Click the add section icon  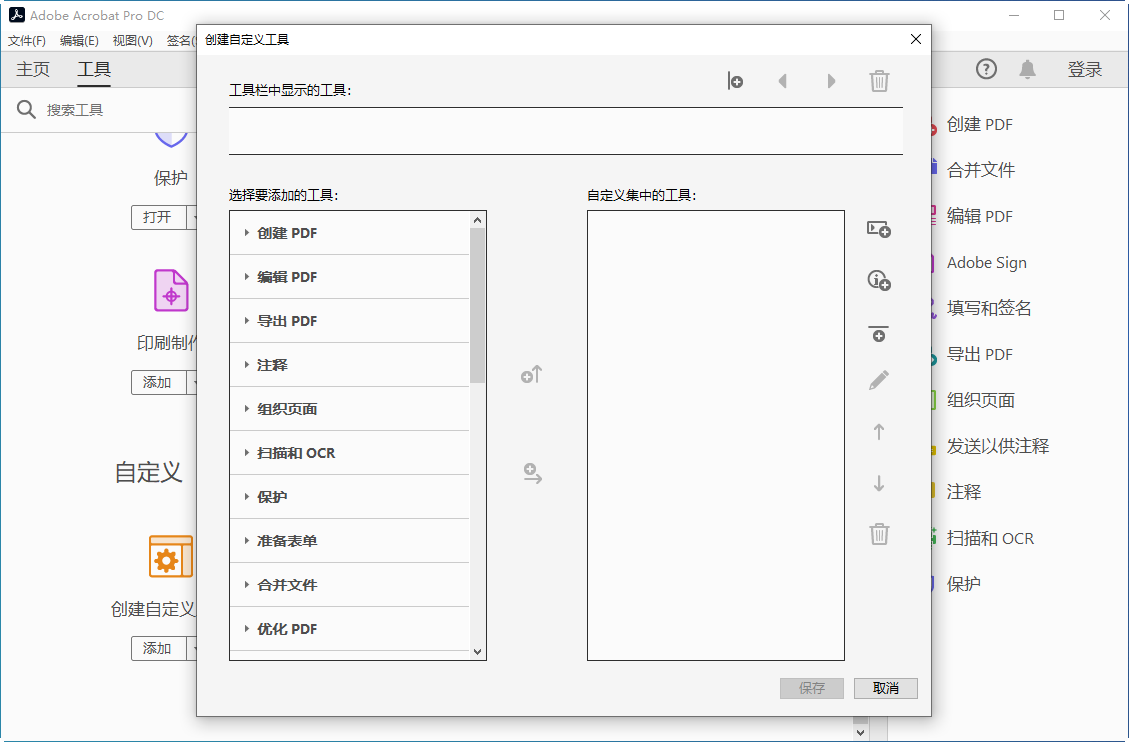coord(878,229)
